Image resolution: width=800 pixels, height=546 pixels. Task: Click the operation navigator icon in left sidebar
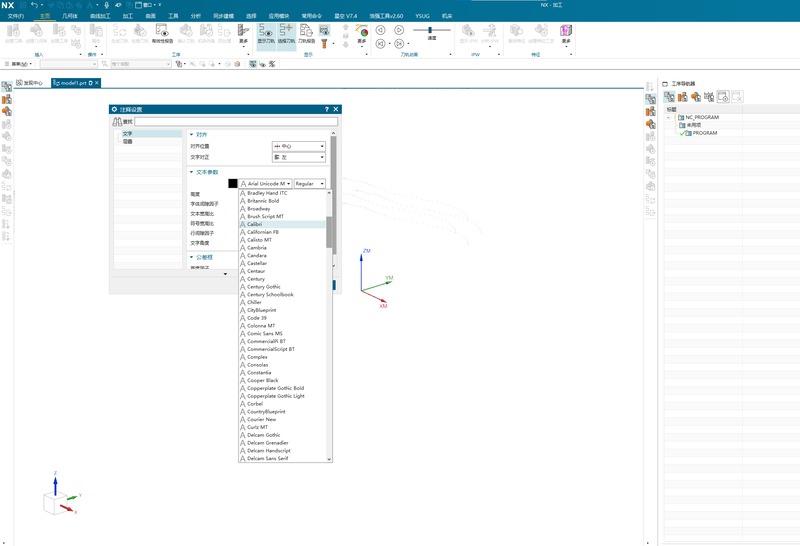click(7, 87)
